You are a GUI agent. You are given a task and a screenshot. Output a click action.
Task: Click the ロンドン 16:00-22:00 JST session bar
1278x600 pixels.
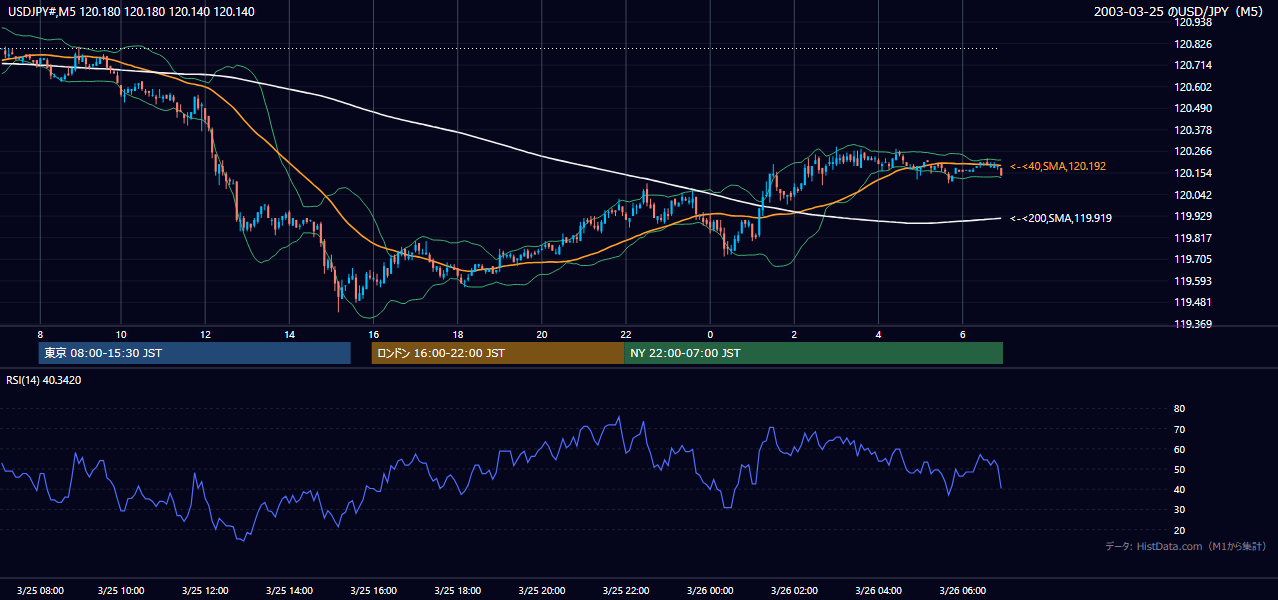pos(497,353)
